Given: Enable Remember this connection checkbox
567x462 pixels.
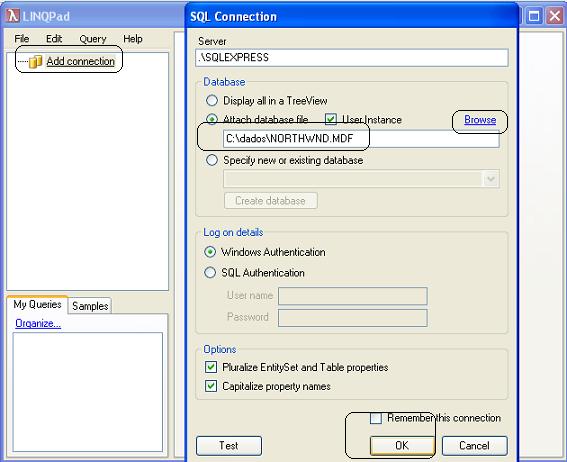Looking at the screenshot, I should point(376,418).
